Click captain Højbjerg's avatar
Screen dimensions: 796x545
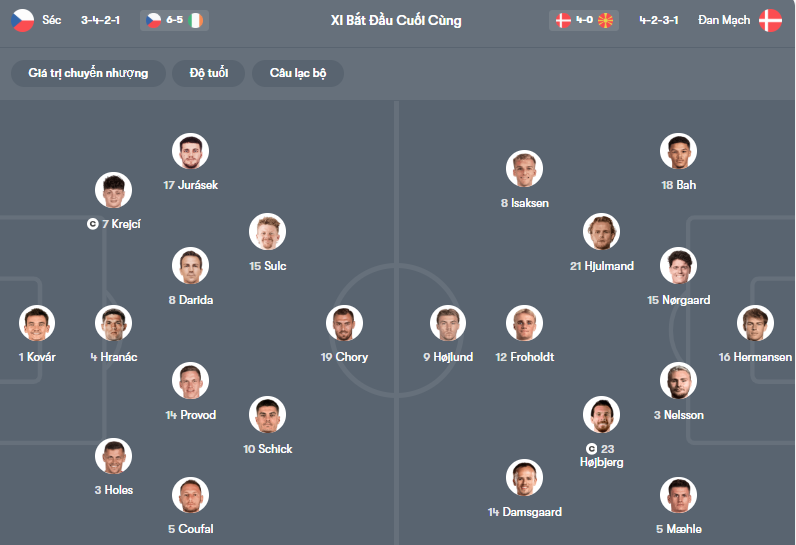tap(601, 415)
